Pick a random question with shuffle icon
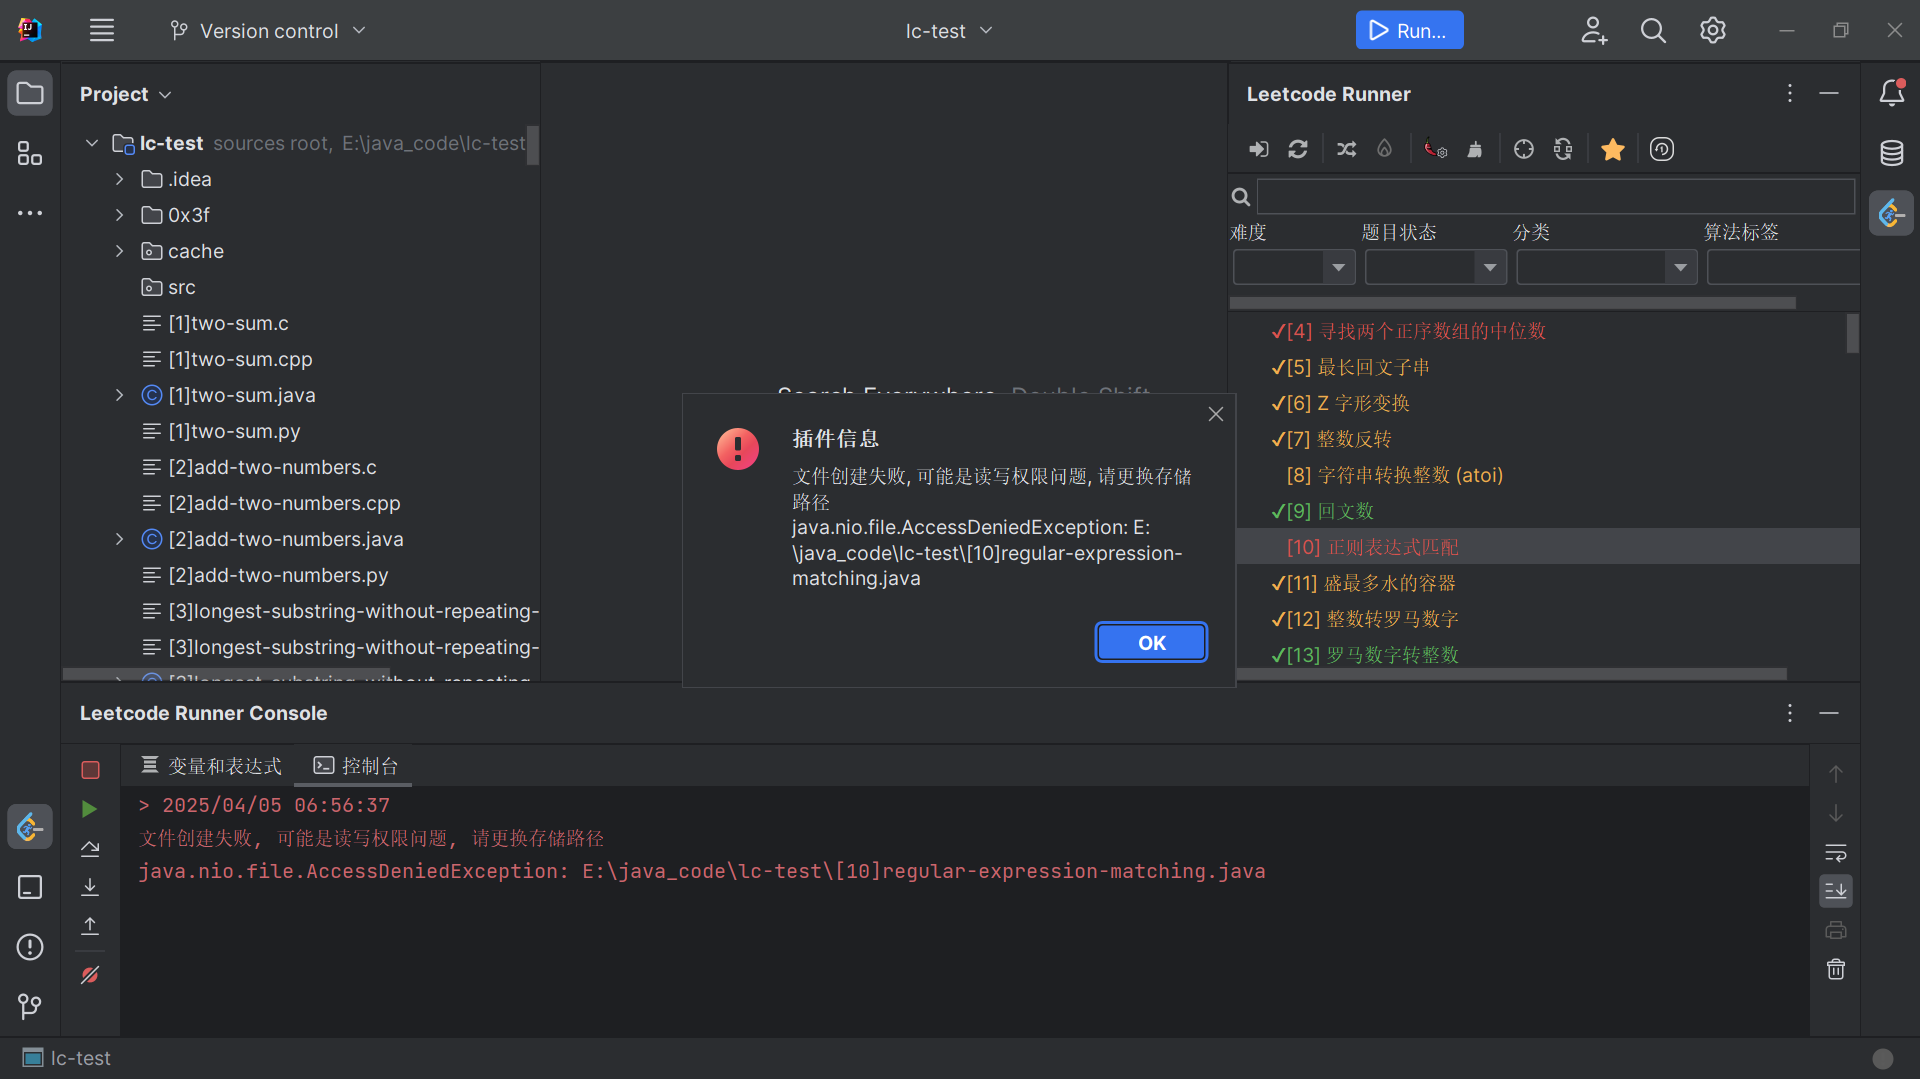 coord(1346,149)
